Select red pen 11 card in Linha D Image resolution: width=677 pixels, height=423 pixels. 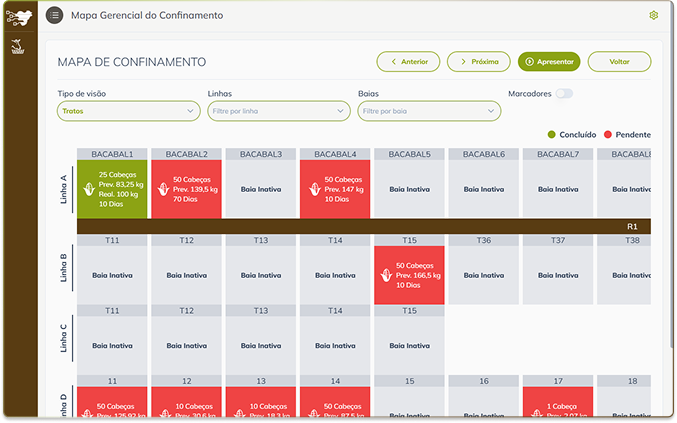point(112,403)
